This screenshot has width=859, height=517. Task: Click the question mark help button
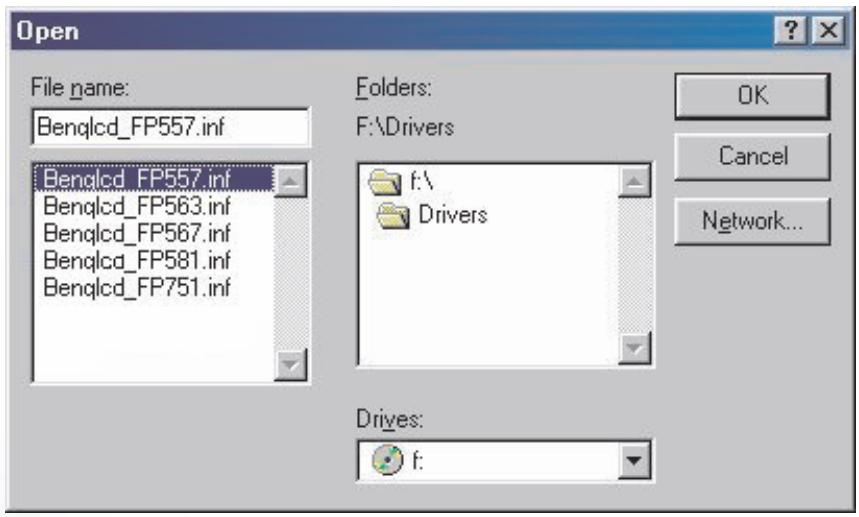tap(790, 30)
